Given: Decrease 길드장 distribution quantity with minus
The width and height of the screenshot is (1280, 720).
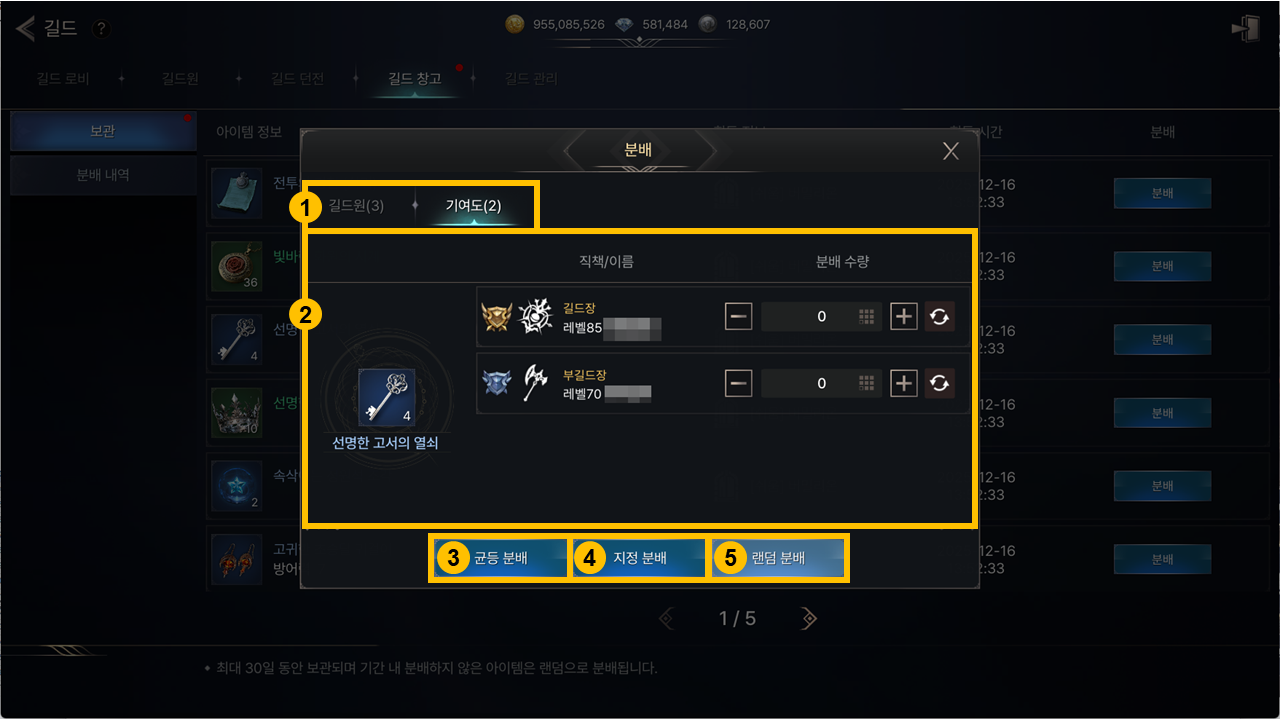Looking at the screenshot, I should click(x=739, y=317).
